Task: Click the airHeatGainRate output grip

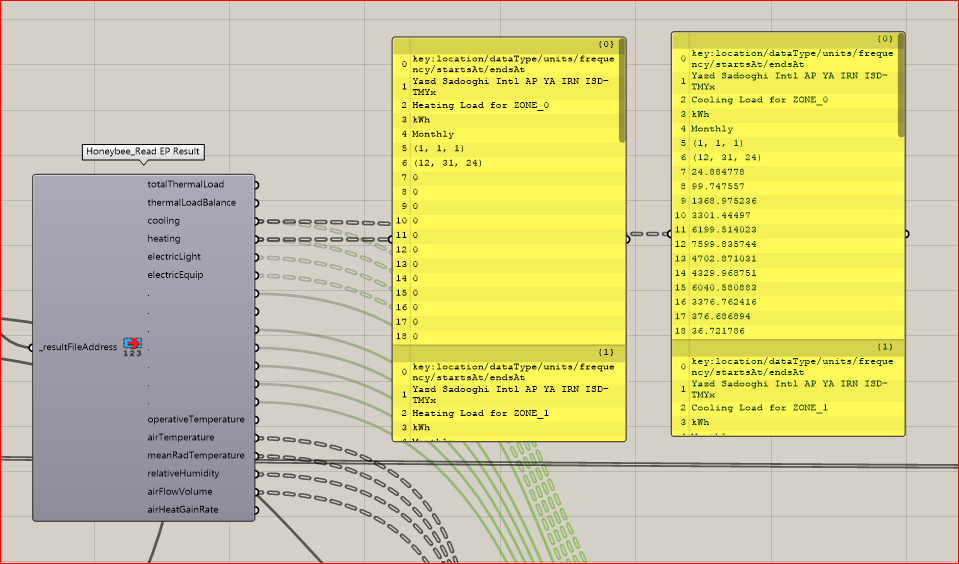Action: click(256, 510)
